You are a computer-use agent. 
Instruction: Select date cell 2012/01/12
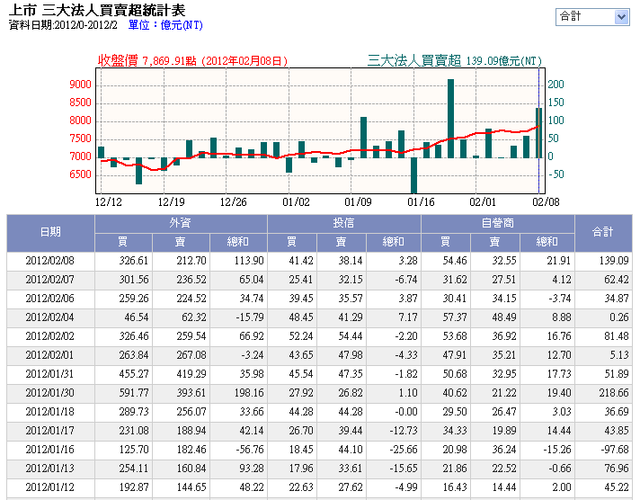click(x=50, y=487)
